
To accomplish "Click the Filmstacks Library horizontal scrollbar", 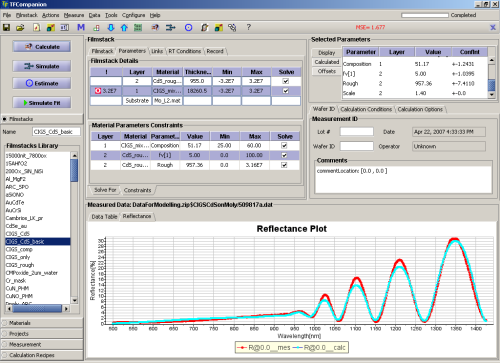I will 38,309.
